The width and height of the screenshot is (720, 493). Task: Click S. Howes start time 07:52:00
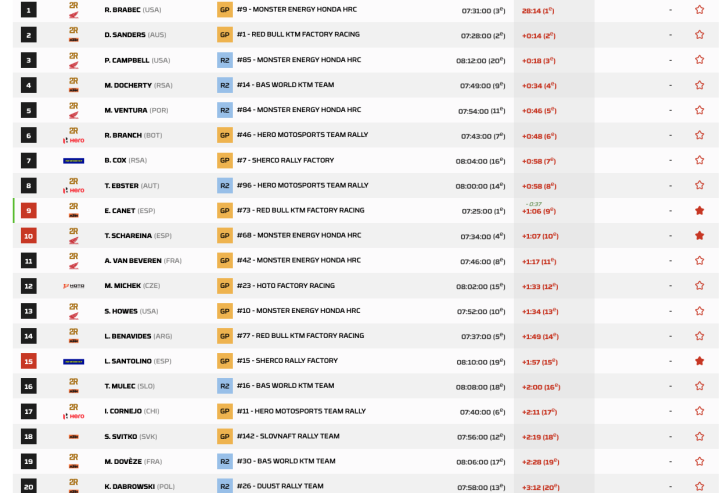point(482,311)
